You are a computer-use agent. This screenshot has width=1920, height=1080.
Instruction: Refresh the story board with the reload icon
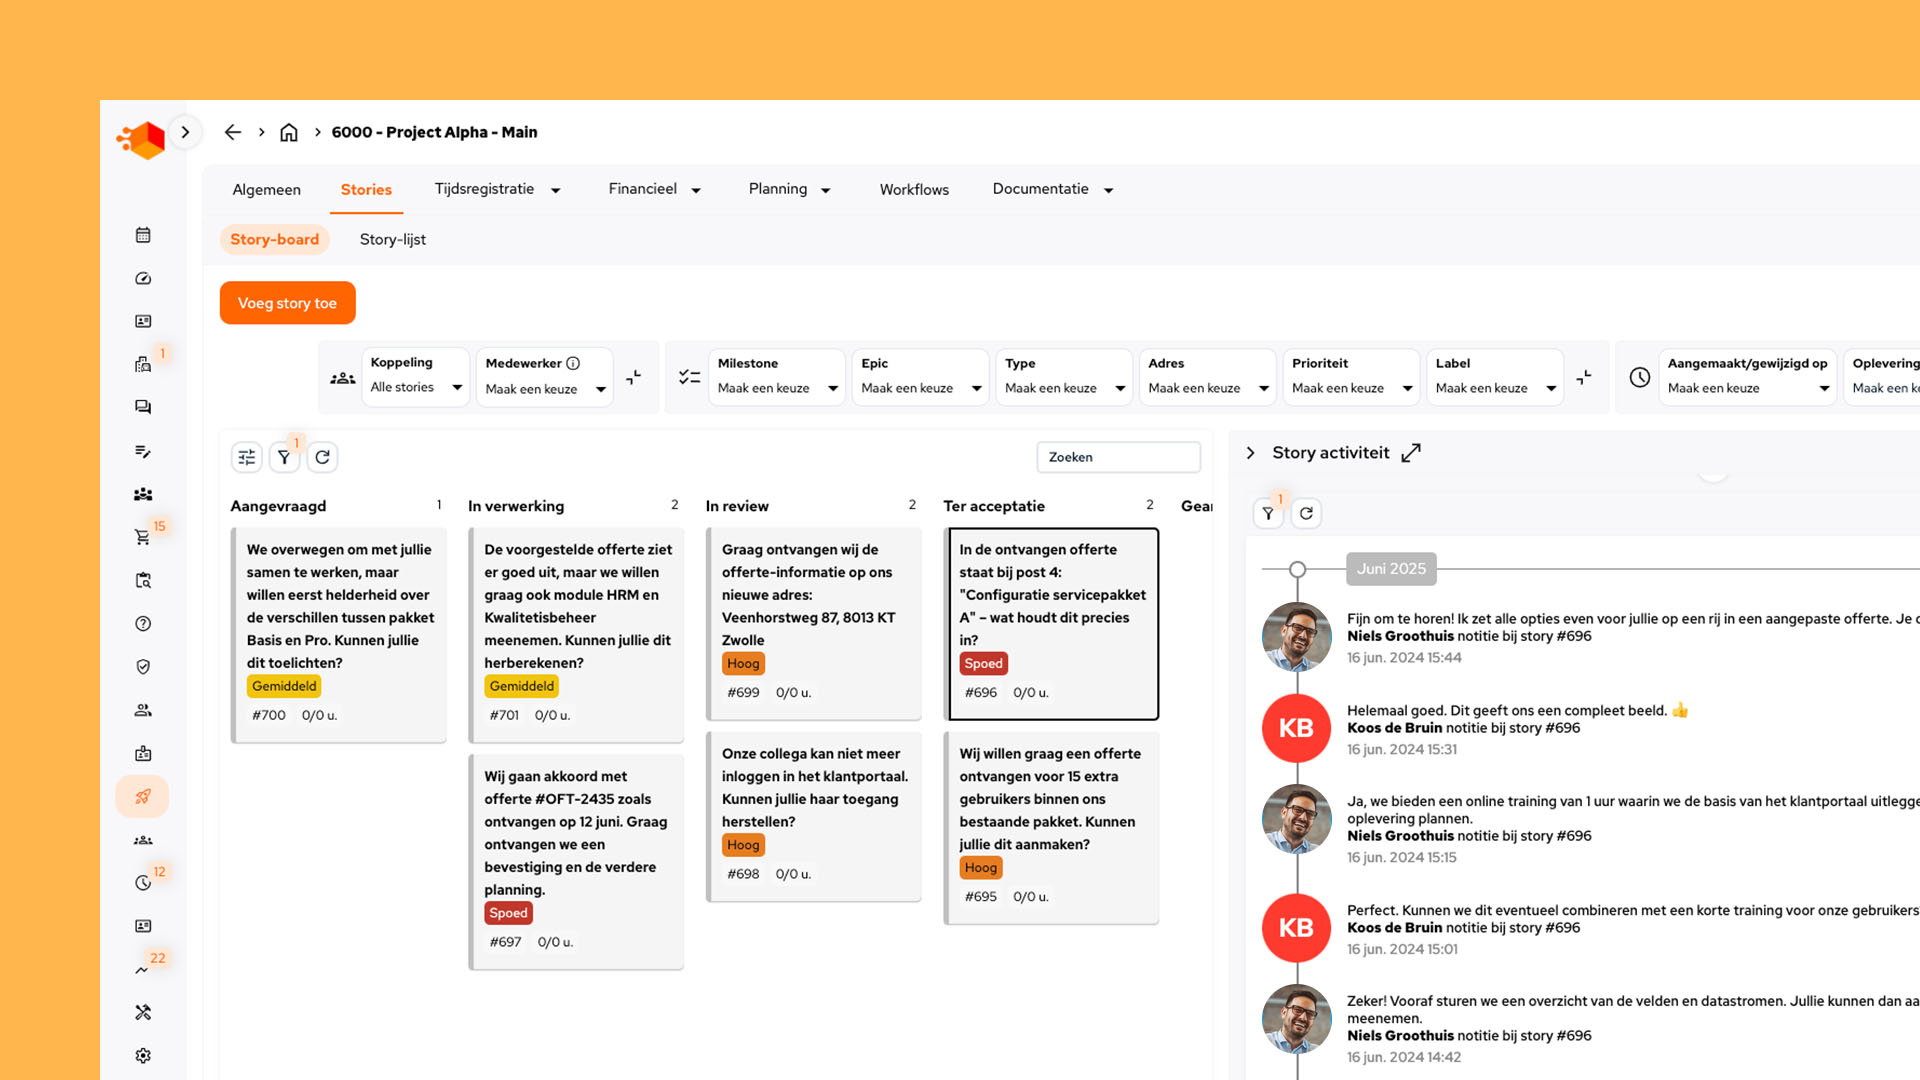[x=322, y=457]
